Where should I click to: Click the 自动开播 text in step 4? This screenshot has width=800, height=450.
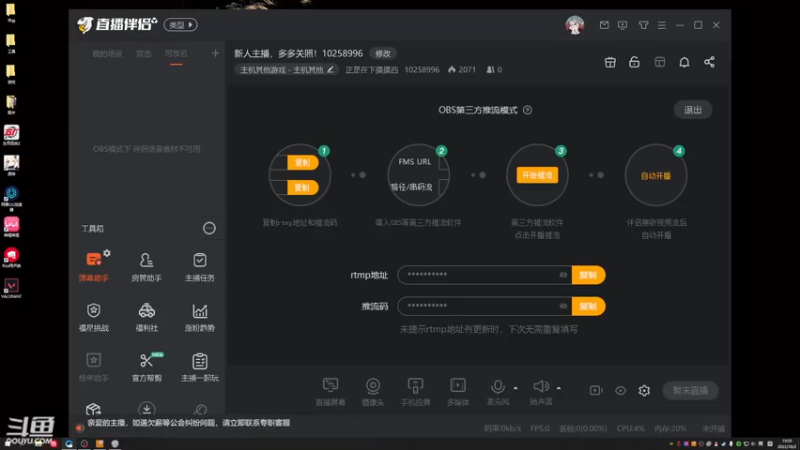click(656, 176)
